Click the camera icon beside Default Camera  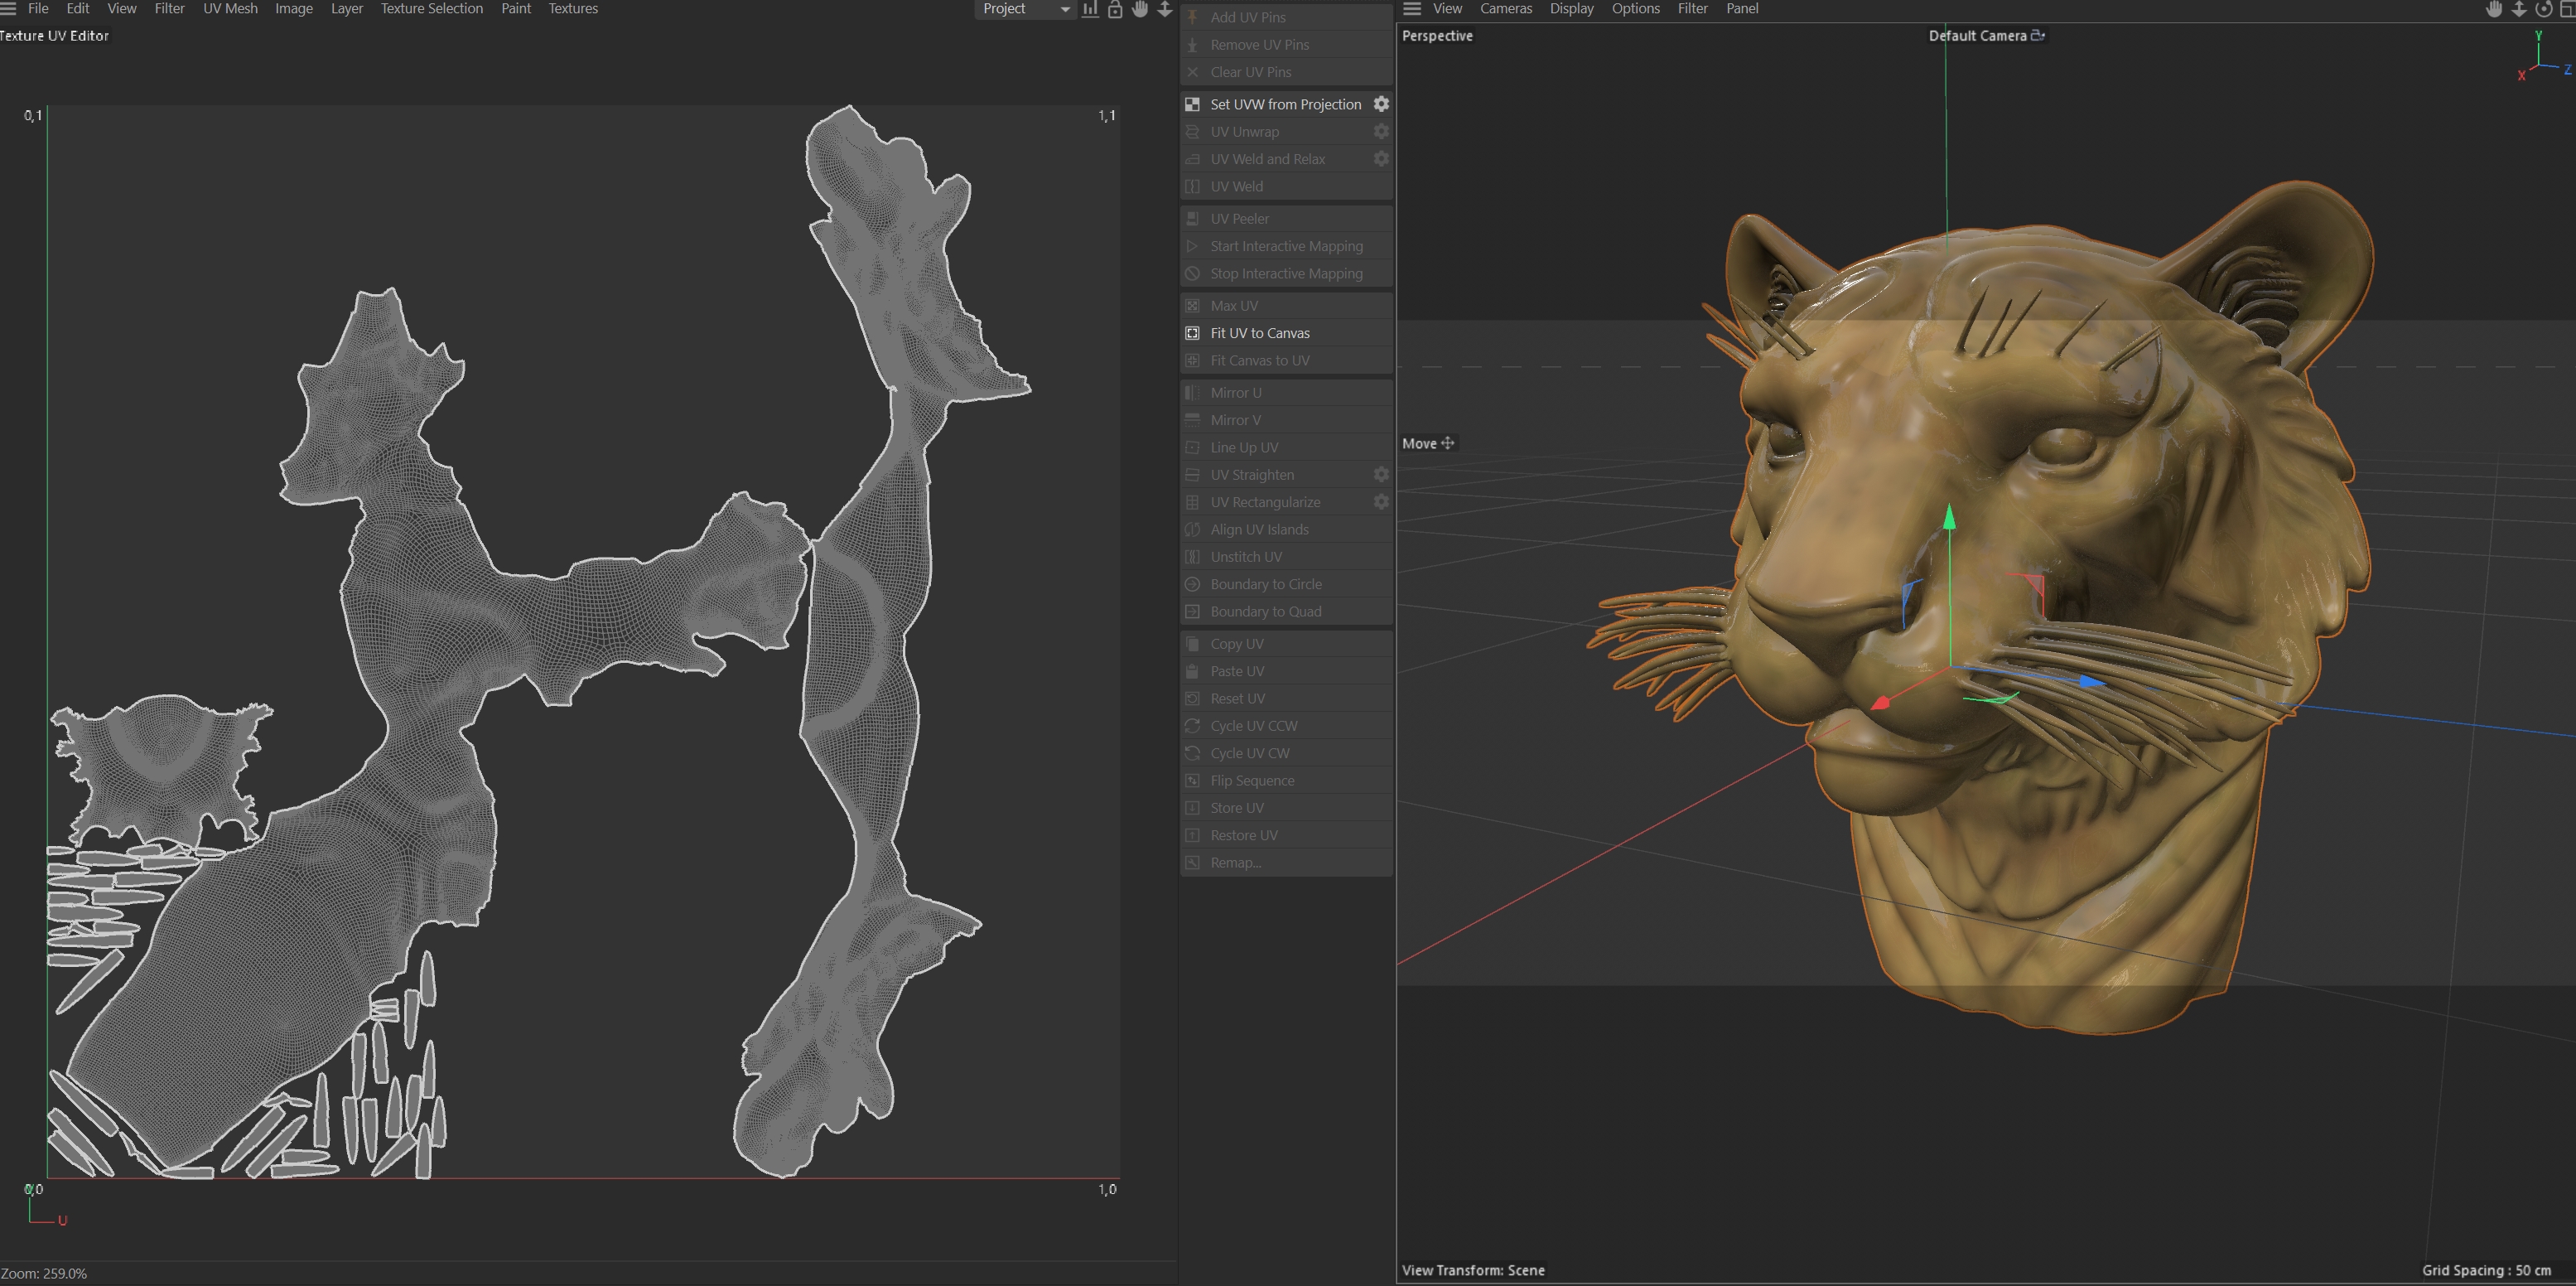click(x=2038, y=35)
